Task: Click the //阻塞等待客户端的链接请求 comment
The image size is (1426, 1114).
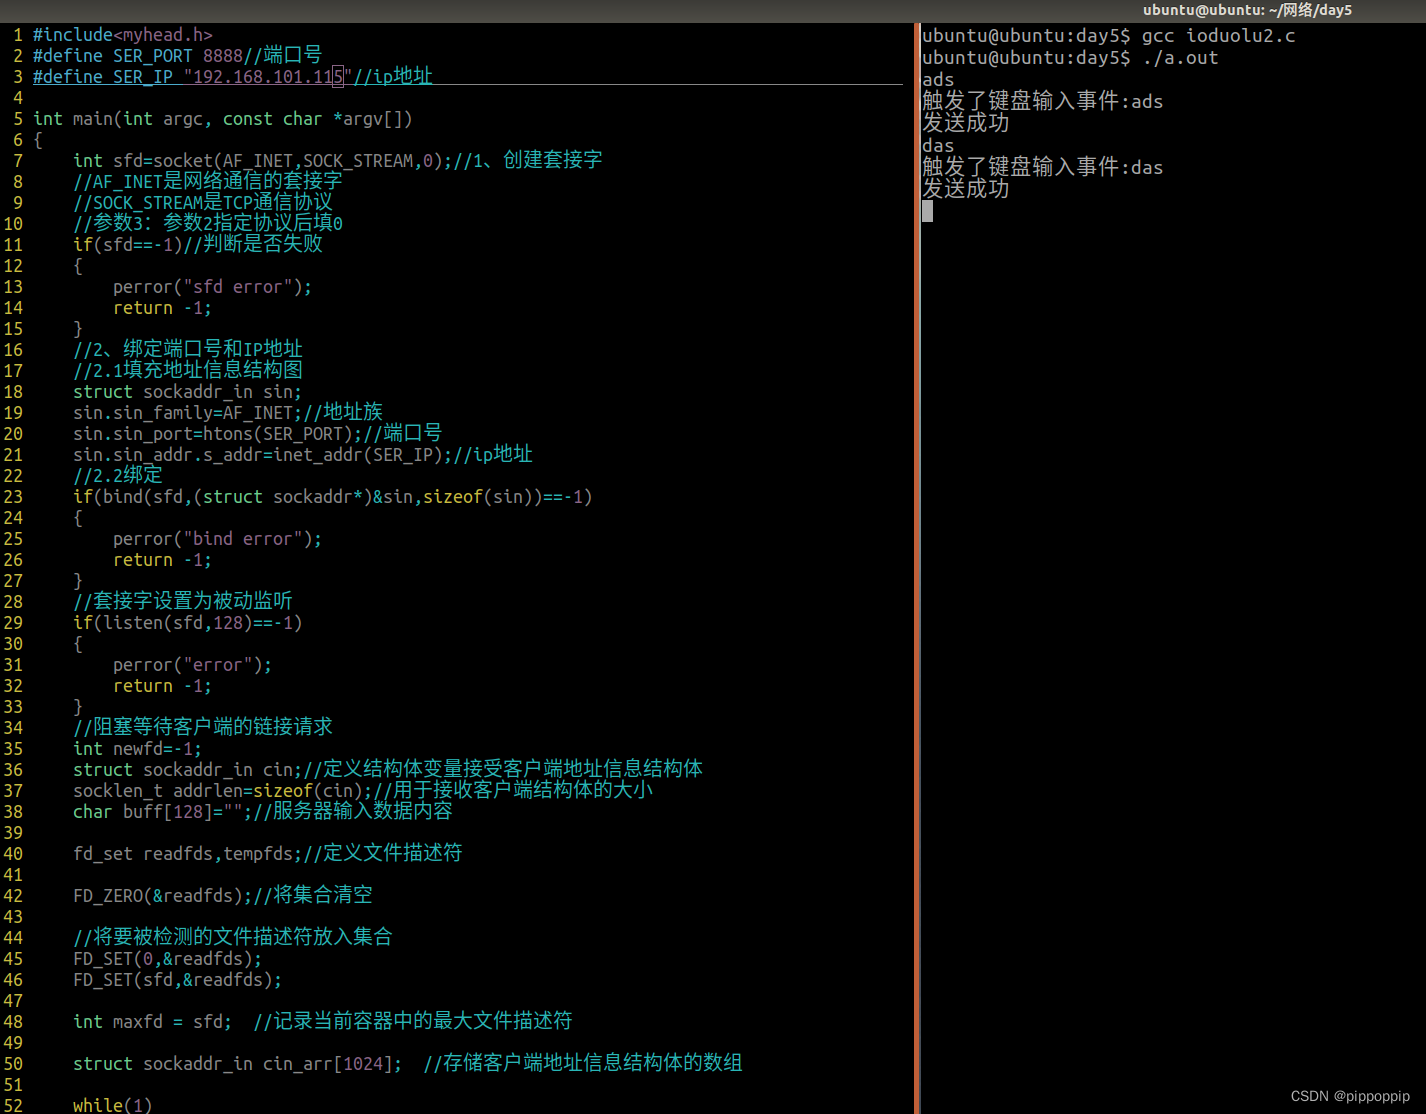Action: click(202, 728)
